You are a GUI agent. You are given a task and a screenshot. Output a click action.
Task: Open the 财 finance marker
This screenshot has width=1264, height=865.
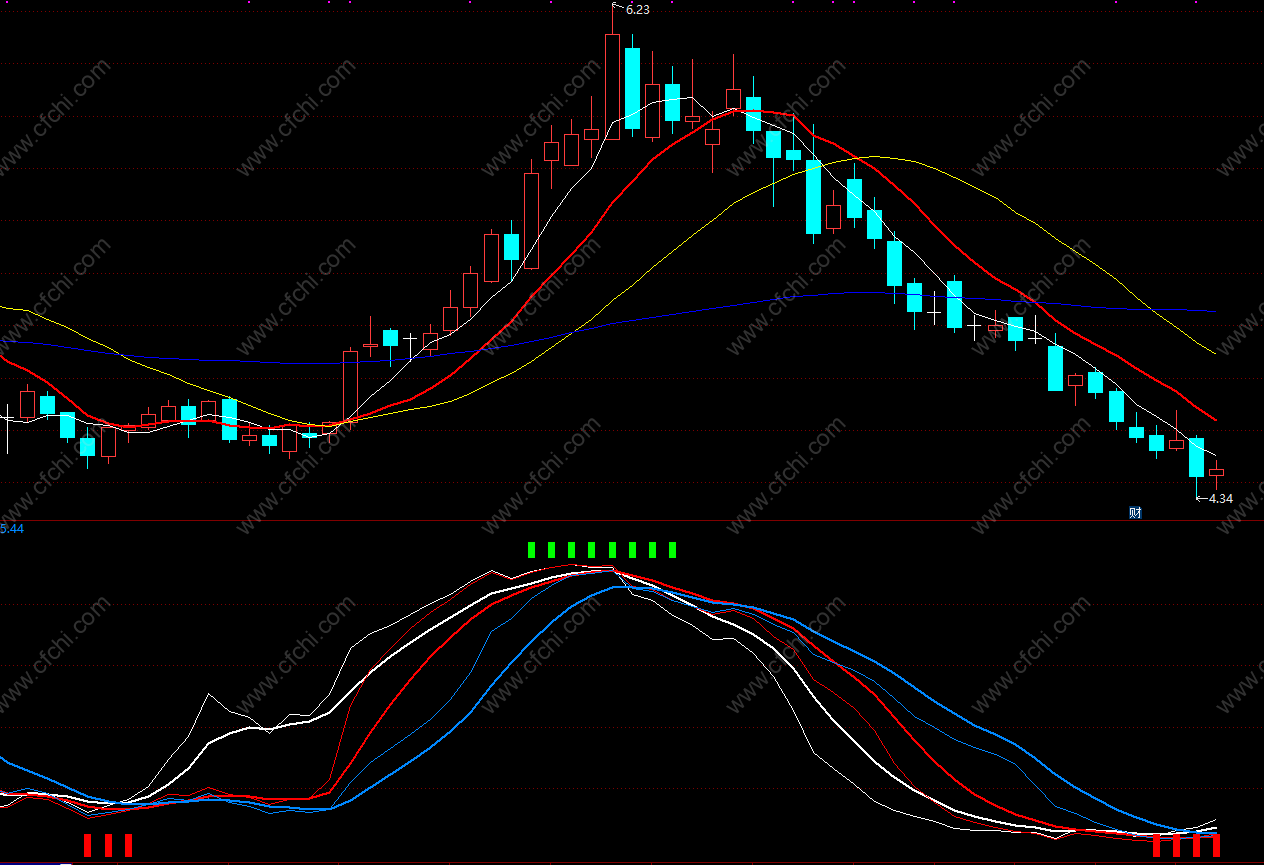click(x=1135, y=512)
